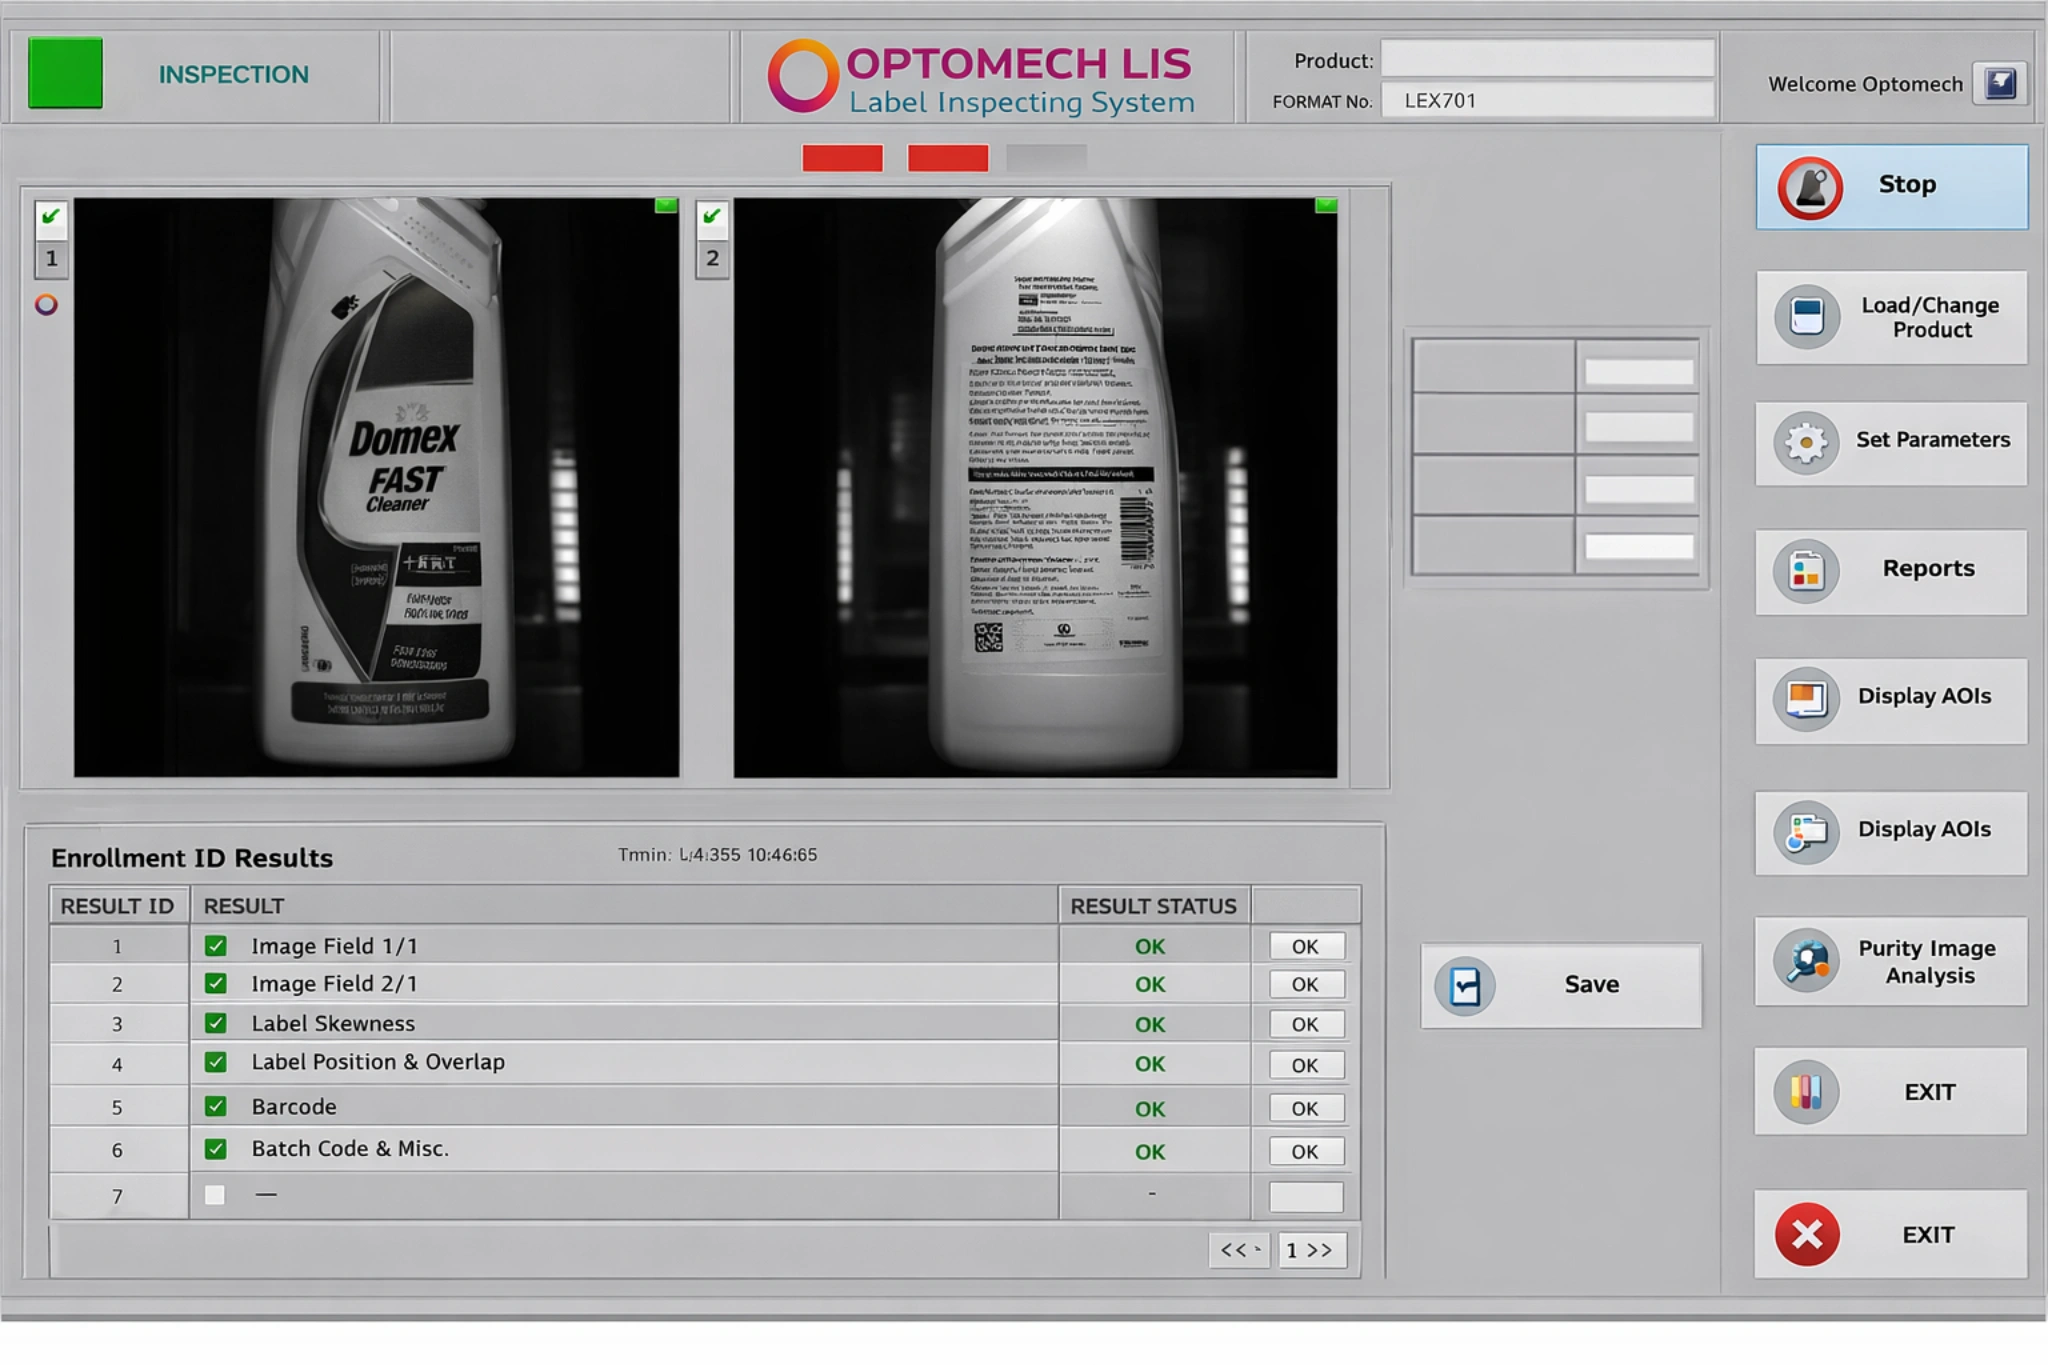
Task: Click the green inspection status square
Action: 65,73
